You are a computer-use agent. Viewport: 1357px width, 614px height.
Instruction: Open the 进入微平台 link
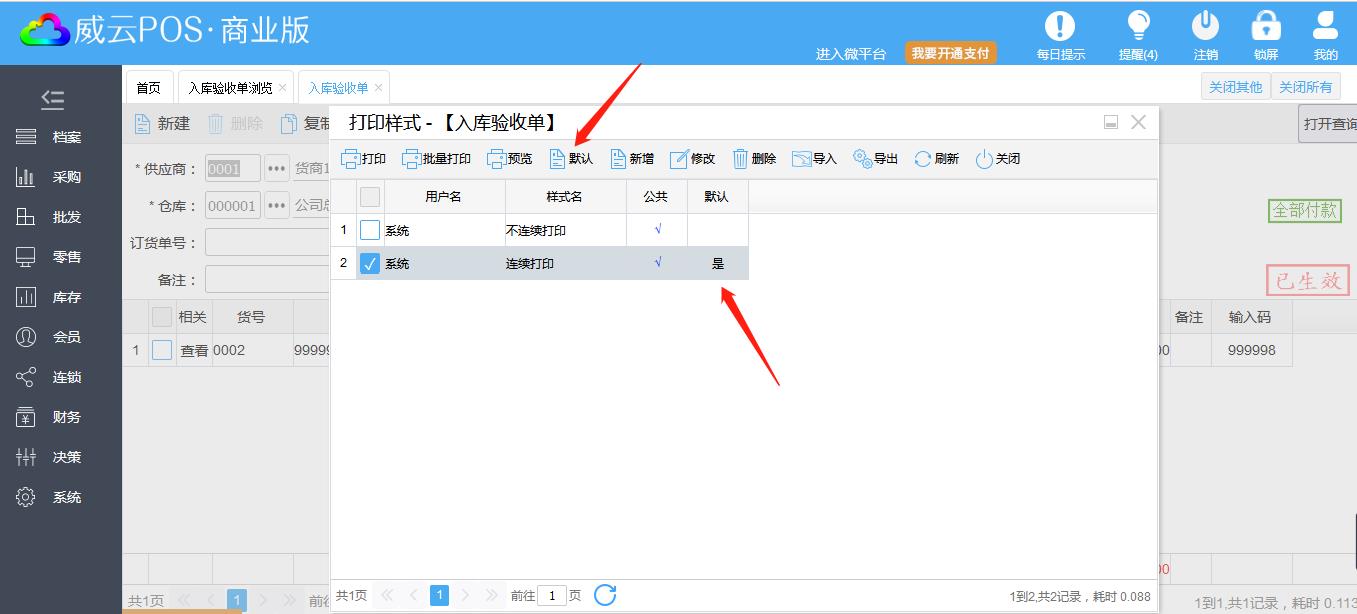click(x=851, y=54)
